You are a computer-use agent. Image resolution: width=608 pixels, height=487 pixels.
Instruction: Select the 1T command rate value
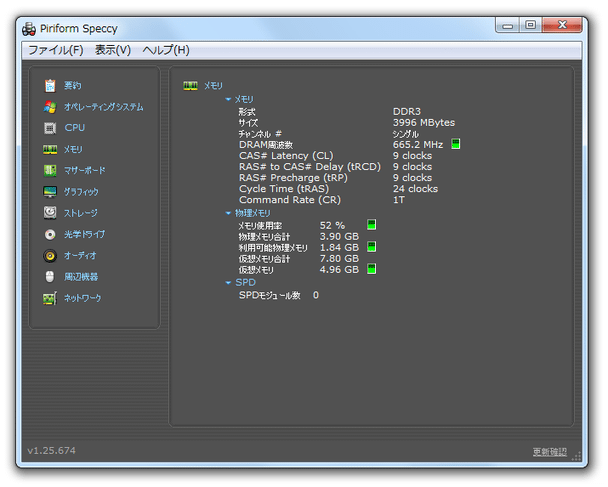click(x=399, y=200)
